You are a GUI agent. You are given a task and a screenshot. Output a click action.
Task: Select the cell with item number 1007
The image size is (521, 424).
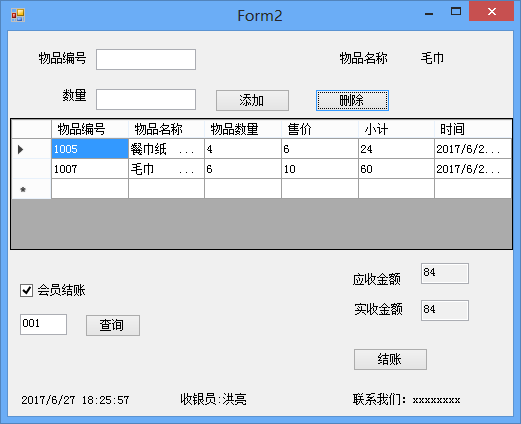90,169
